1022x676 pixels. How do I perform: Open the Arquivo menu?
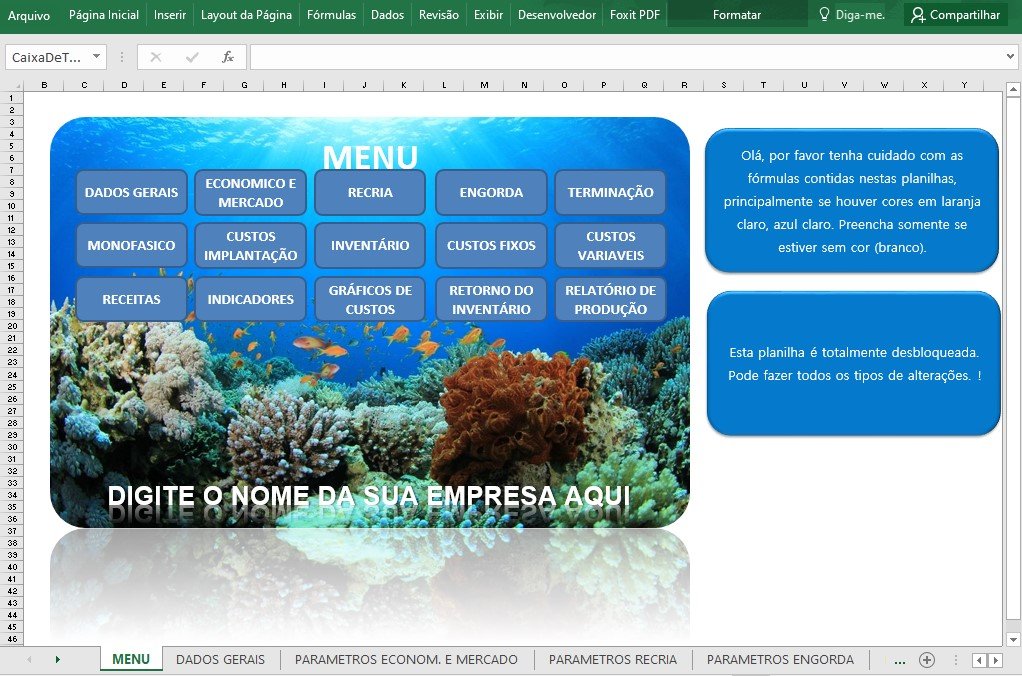tap(29, 15)
